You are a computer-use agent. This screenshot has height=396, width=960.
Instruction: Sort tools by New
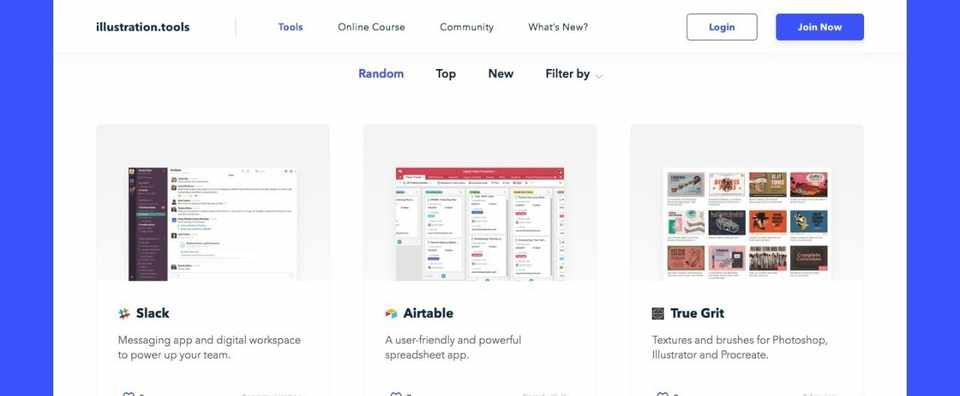point(500,73)
